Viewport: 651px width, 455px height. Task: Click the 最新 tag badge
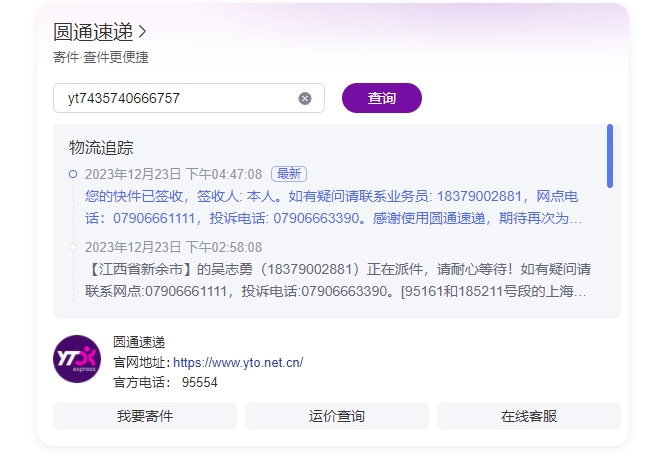[x=289, y=174]
